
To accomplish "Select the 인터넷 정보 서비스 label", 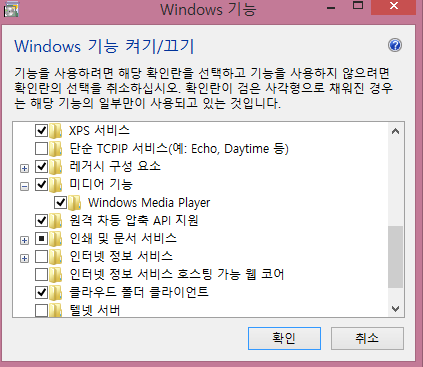I will tap(121, 256).
